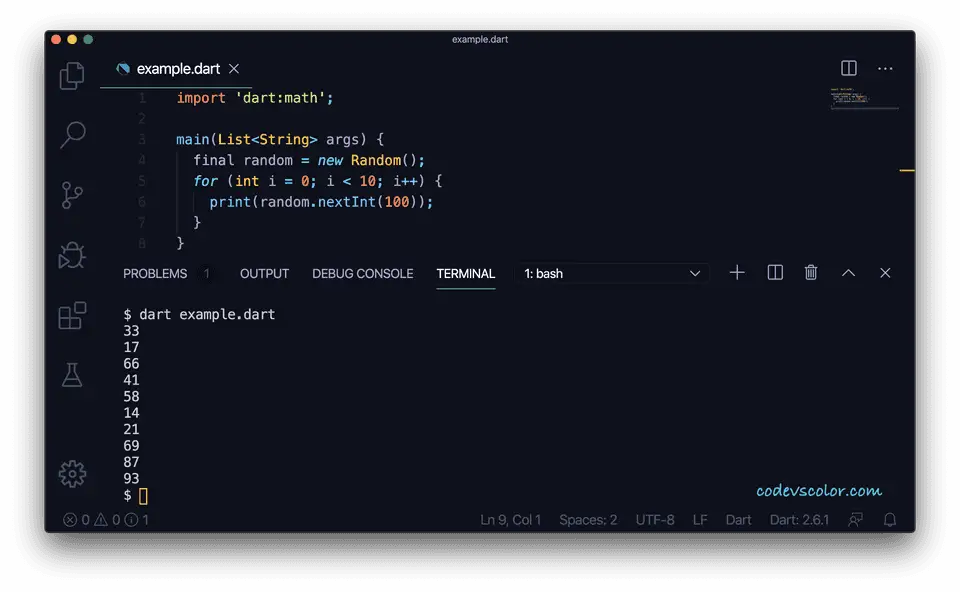Add a new terminal with the plus icon
Viewport: 960px width, 592px height.
click(737, 272)
